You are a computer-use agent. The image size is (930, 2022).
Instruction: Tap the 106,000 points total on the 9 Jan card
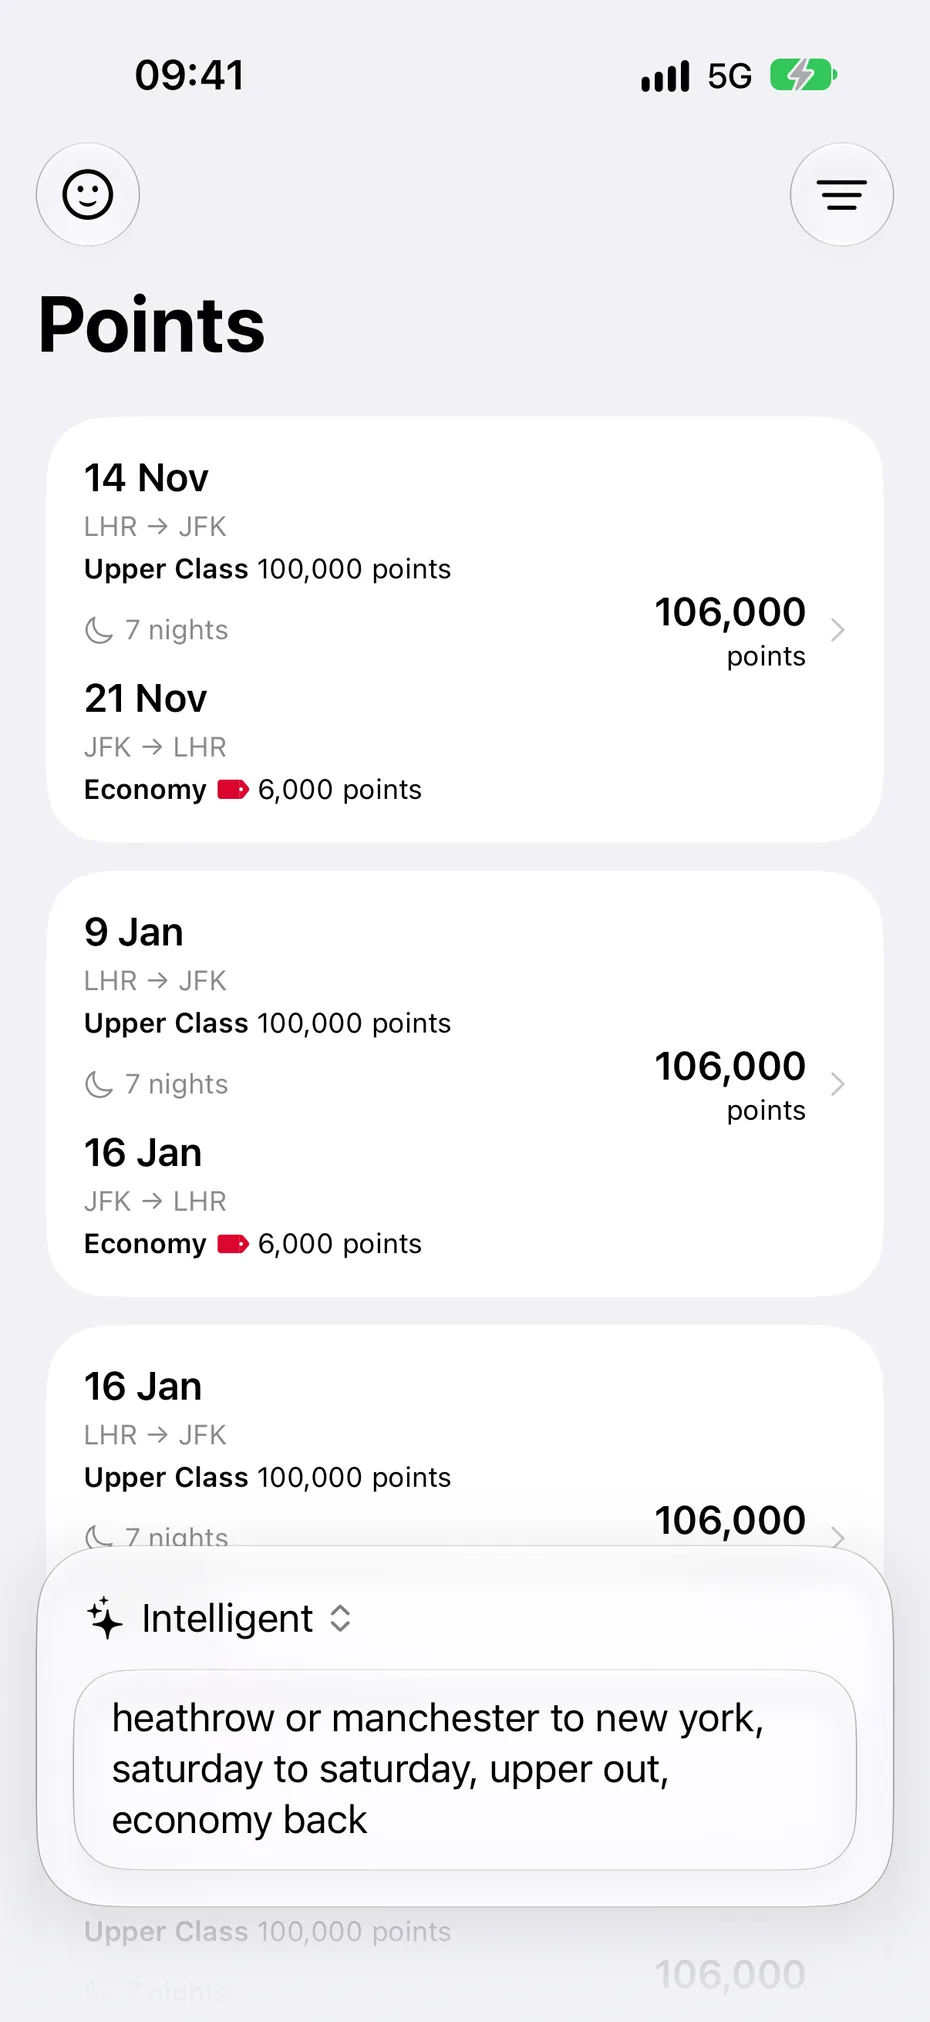[730, 1085]
